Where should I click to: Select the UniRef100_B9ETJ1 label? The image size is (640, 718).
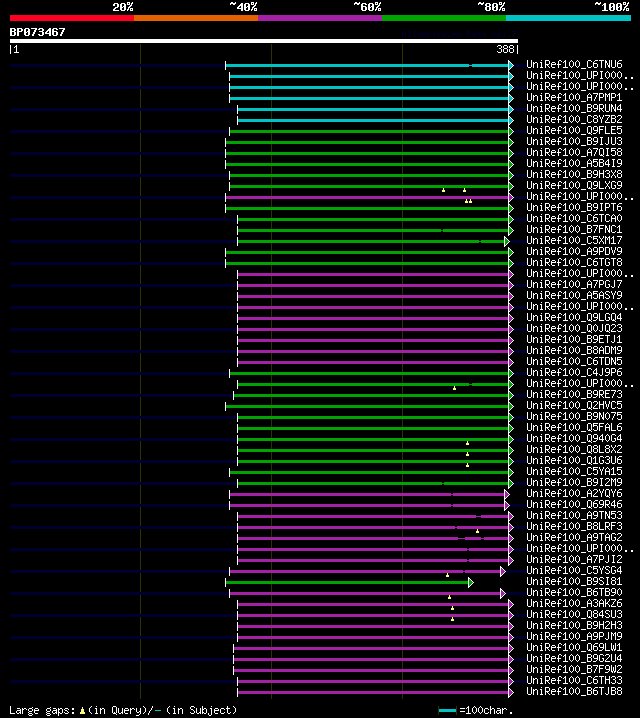click(574, 339)
